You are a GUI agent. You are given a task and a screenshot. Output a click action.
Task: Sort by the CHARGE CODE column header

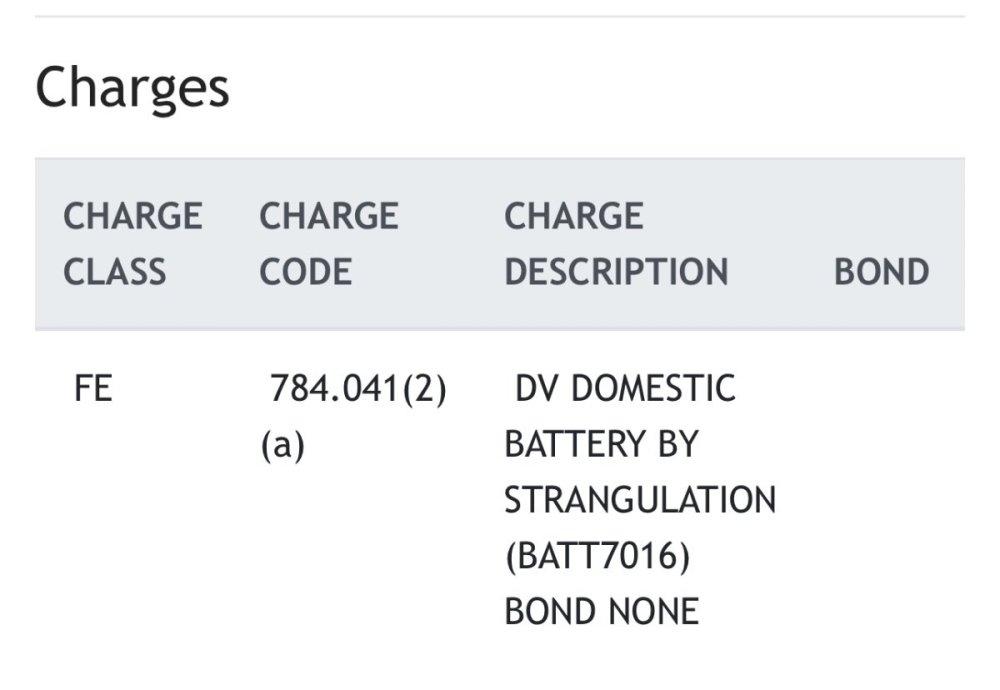tap(329, 244)
